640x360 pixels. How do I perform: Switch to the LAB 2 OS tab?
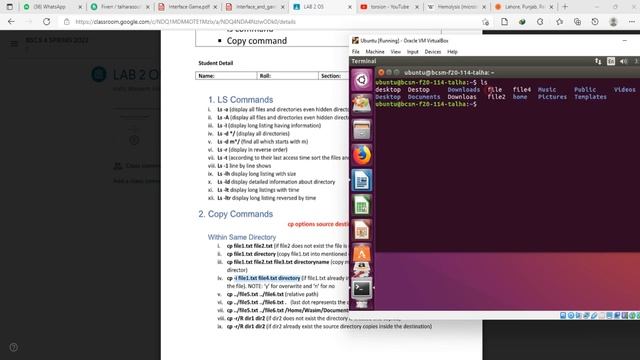pos(322,7)
